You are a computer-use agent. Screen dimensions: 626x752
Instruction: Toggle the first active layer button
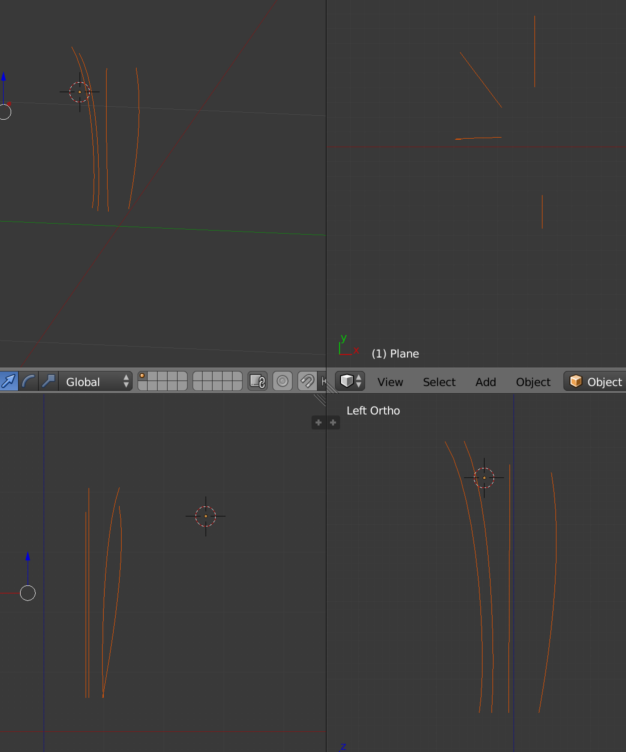pos(142,376)
